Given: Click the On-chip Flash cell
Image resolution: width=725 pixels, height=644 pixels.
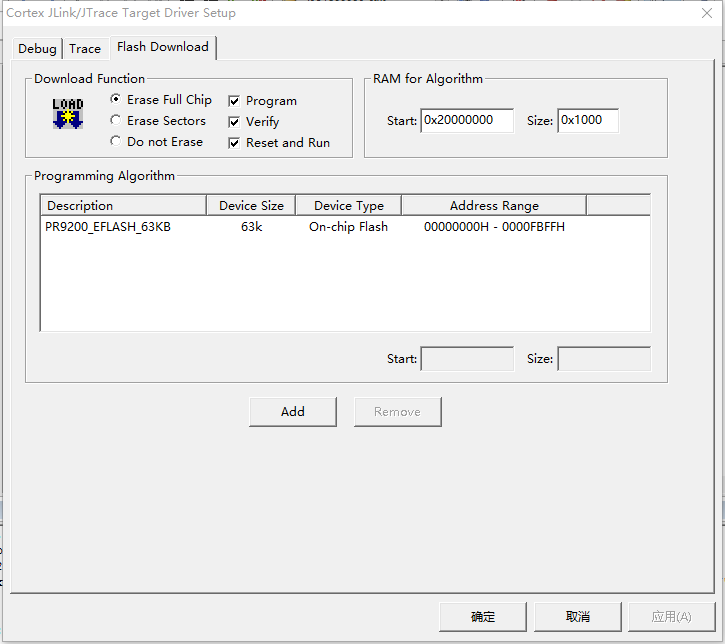Looking at the screenshot, I should 348,227.
